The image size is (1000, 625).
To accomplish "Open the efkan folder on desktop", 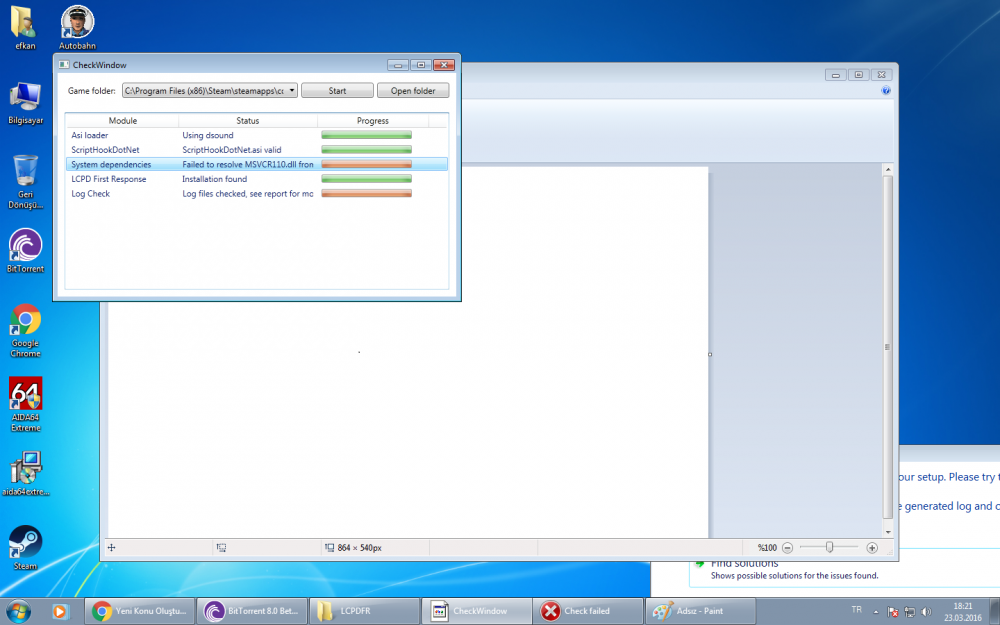I will [x=25, y=27].
